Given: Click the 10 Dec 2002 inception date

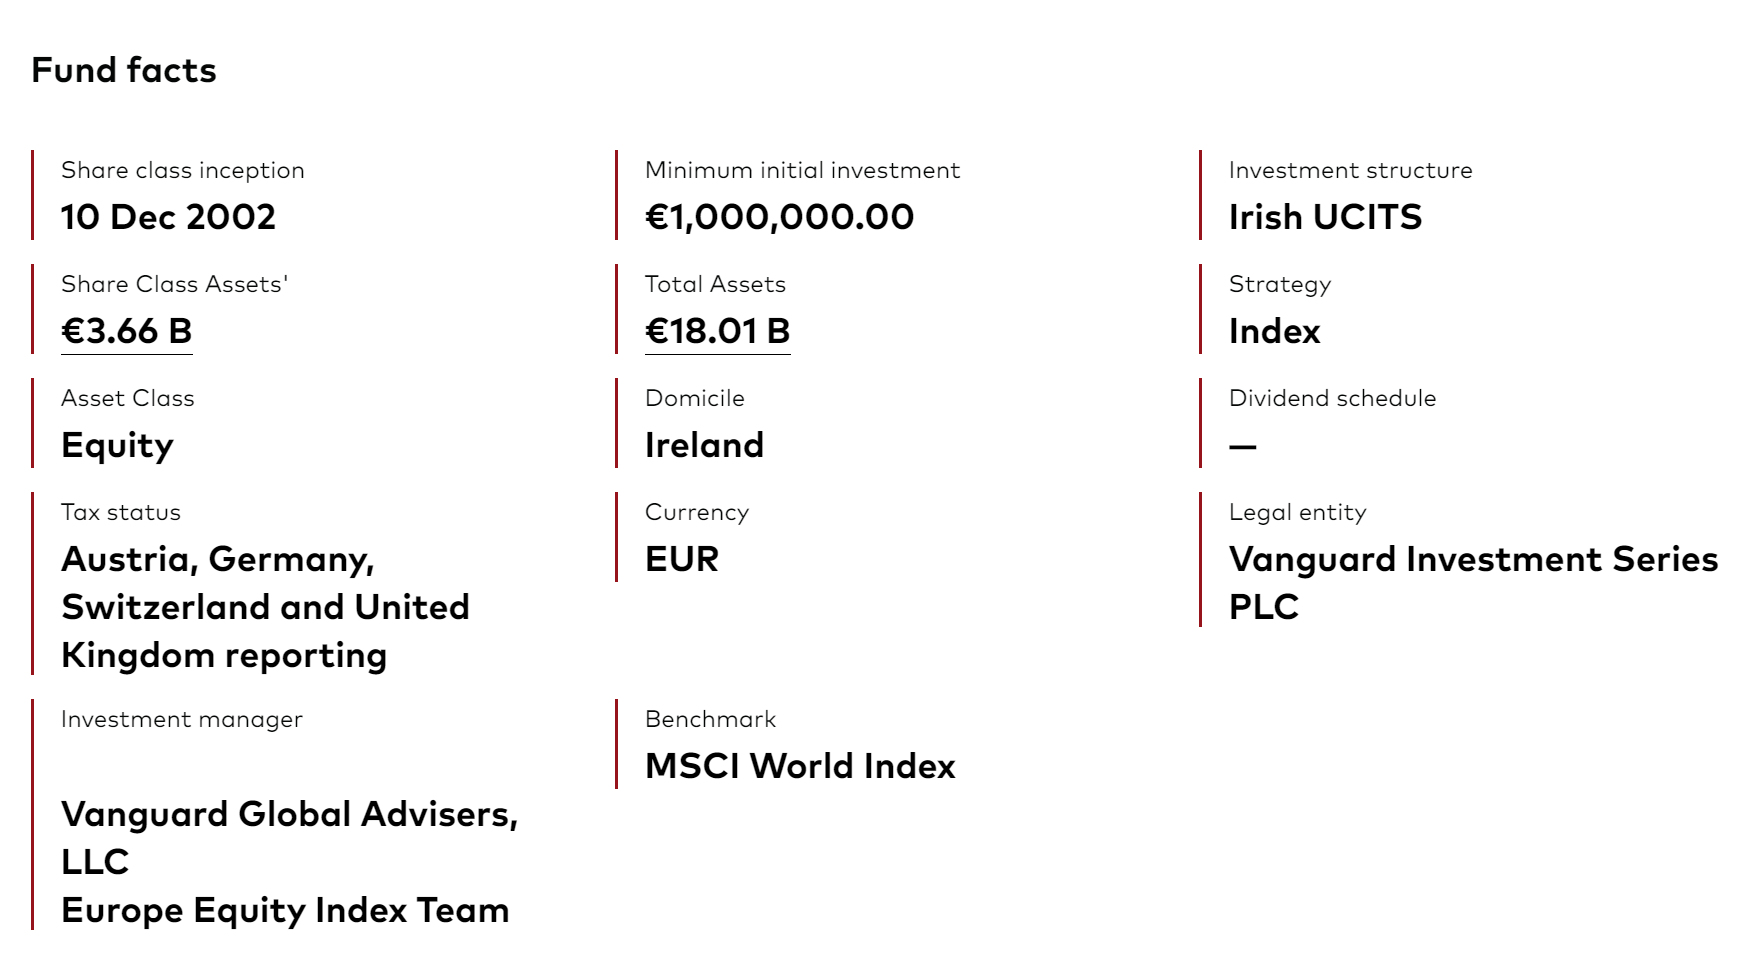Looking at the screenshot, I should [x=168, y=217].
